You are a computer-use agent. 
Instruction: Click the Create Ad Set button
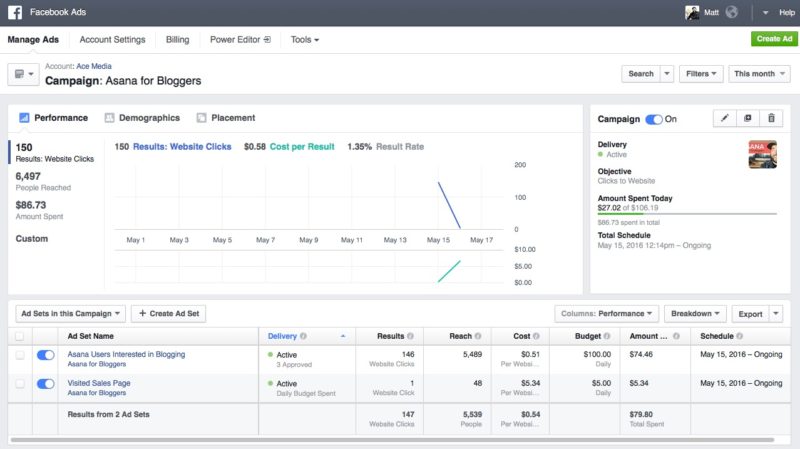(169, 313)
